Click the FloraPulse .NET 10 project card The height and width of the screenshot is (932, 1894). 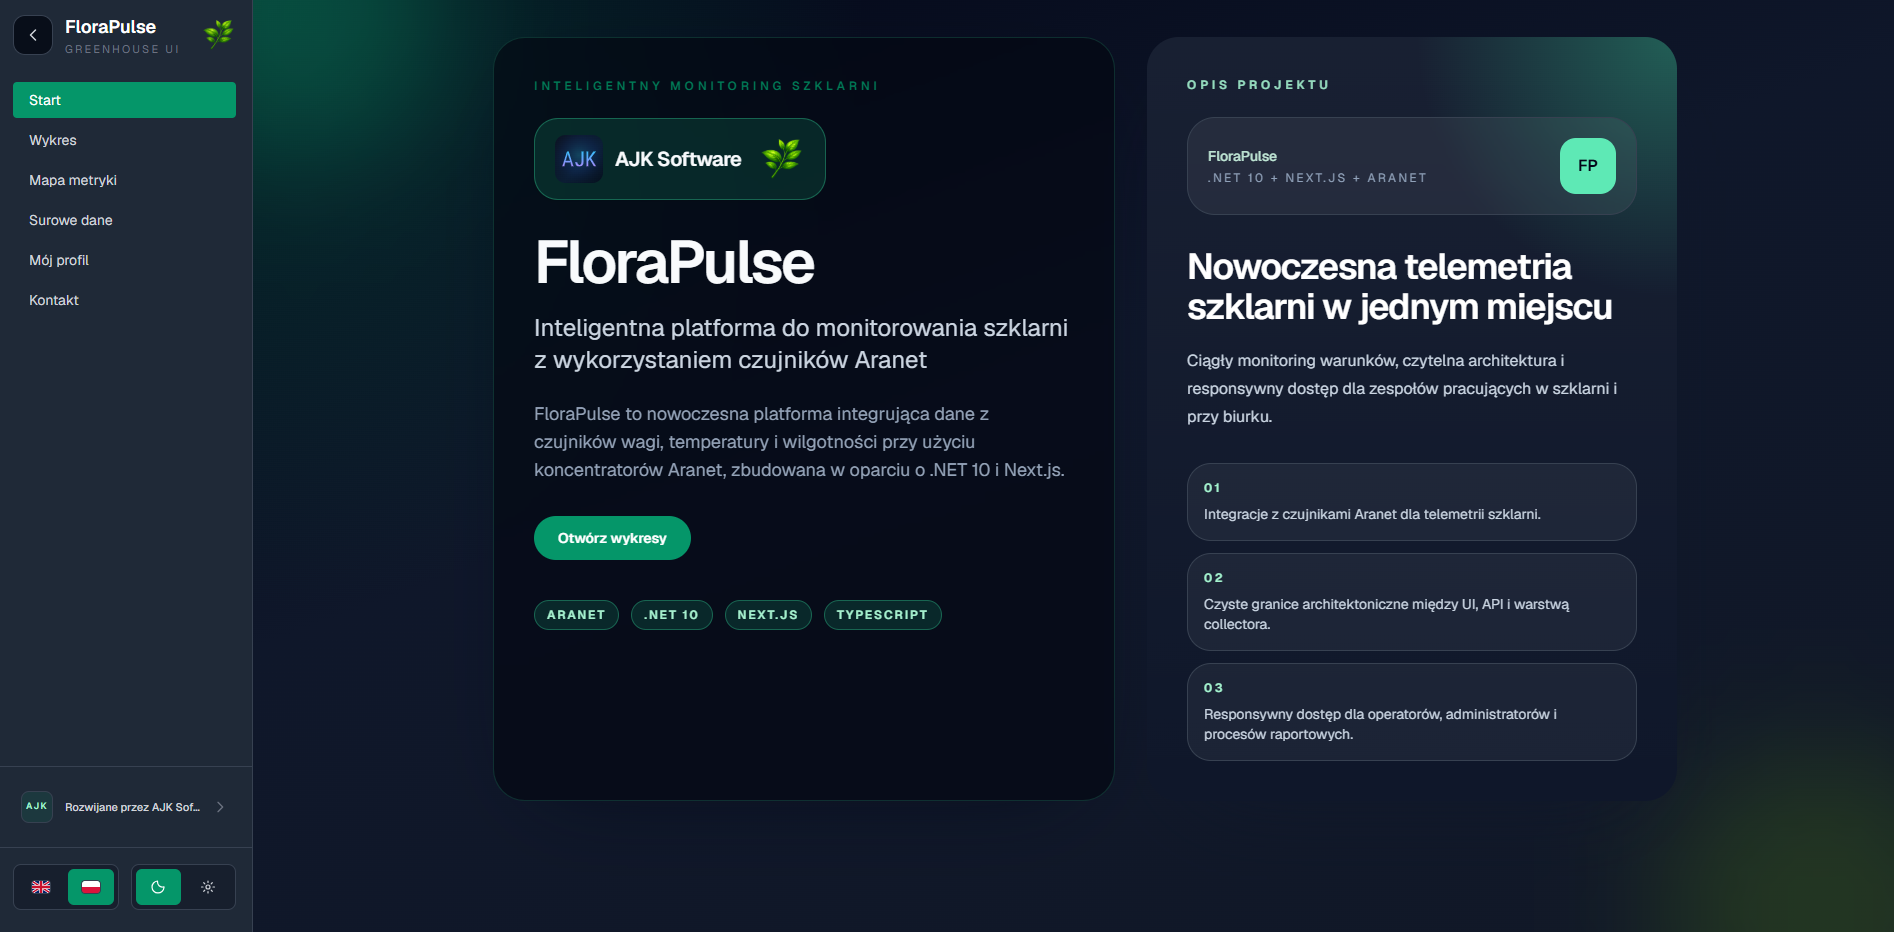click(1411, 166)
